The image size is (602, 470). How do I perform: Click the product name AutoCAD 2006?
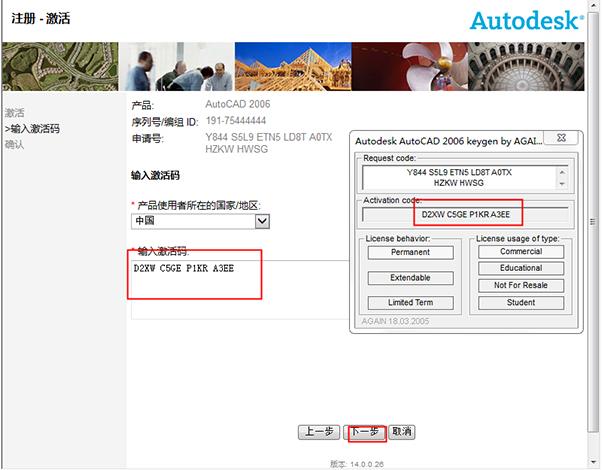pyautogui.click(x=238, y=104)
